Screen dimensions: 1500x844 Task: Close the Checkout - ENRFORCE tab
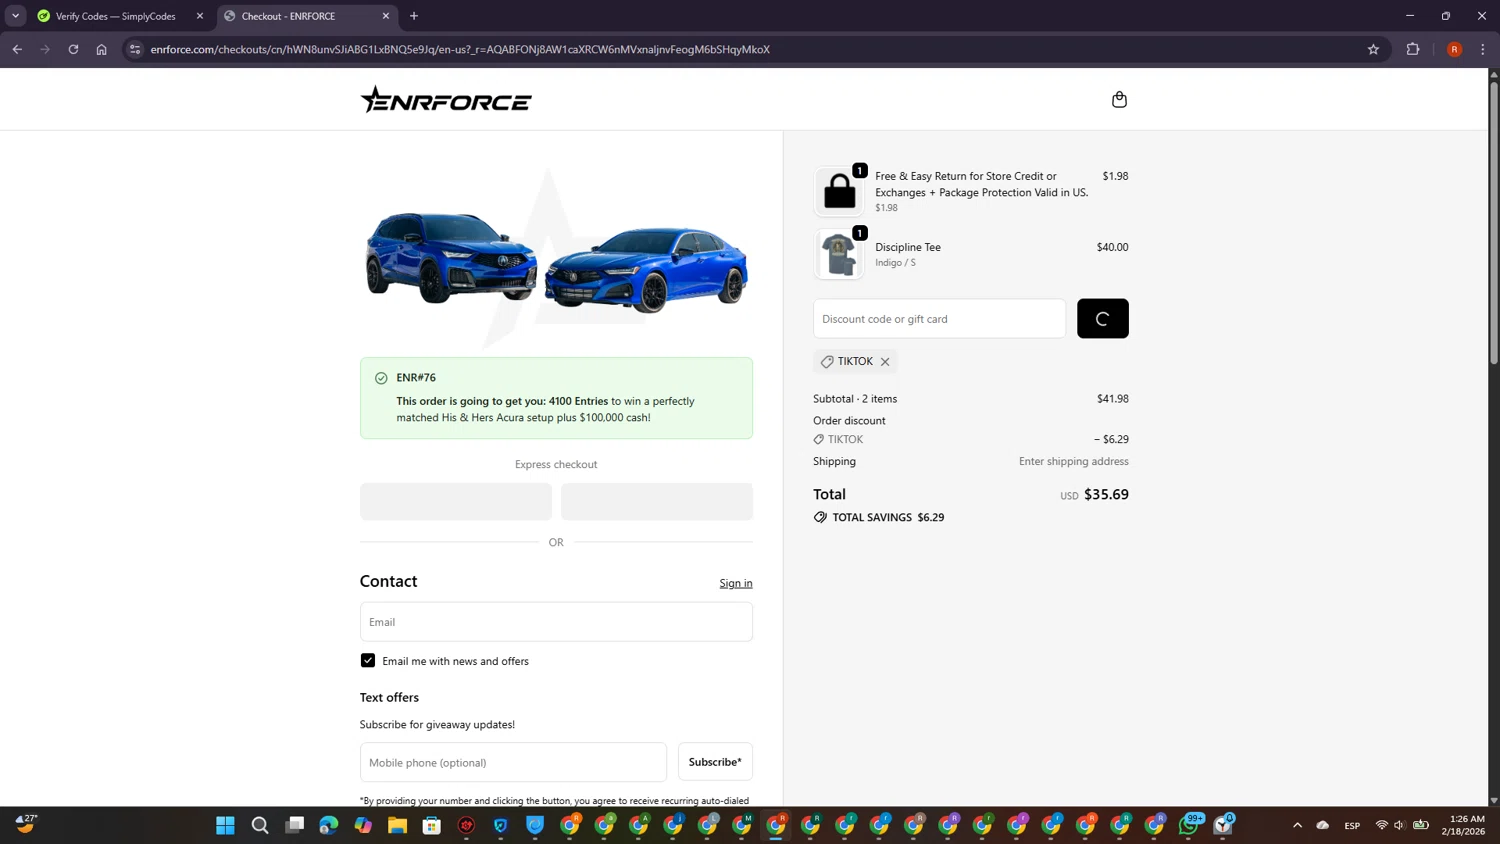[x=386, y=16]
